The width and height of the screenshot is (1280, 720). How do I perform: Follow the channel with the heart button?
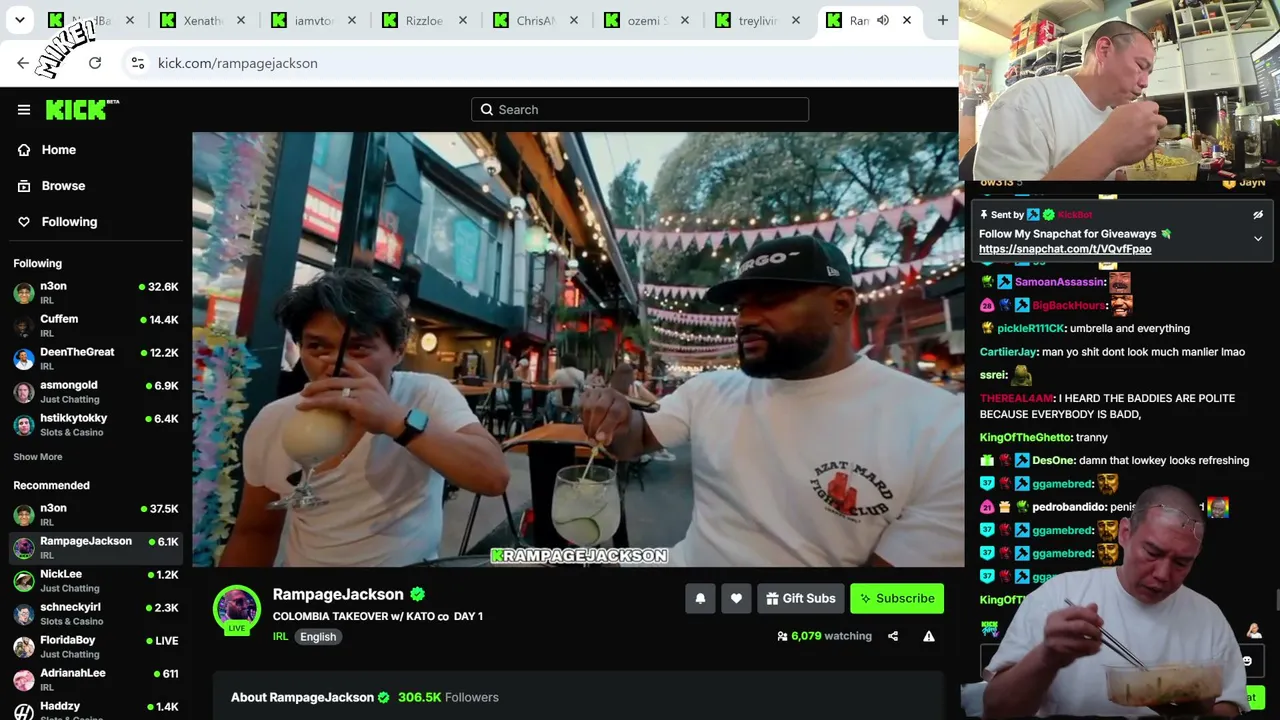click(736, 598)
